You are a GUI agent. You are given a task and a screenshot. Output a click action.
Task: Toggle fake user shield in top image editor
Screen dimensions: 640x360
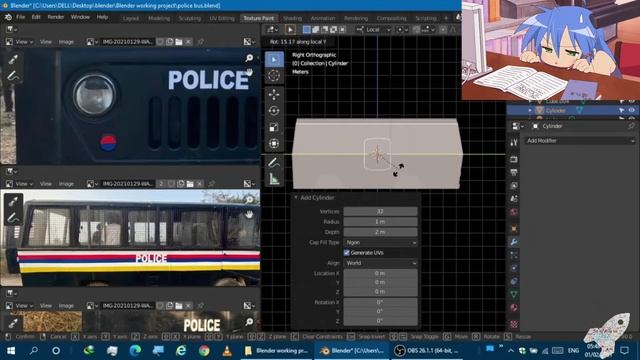(160, 42)
